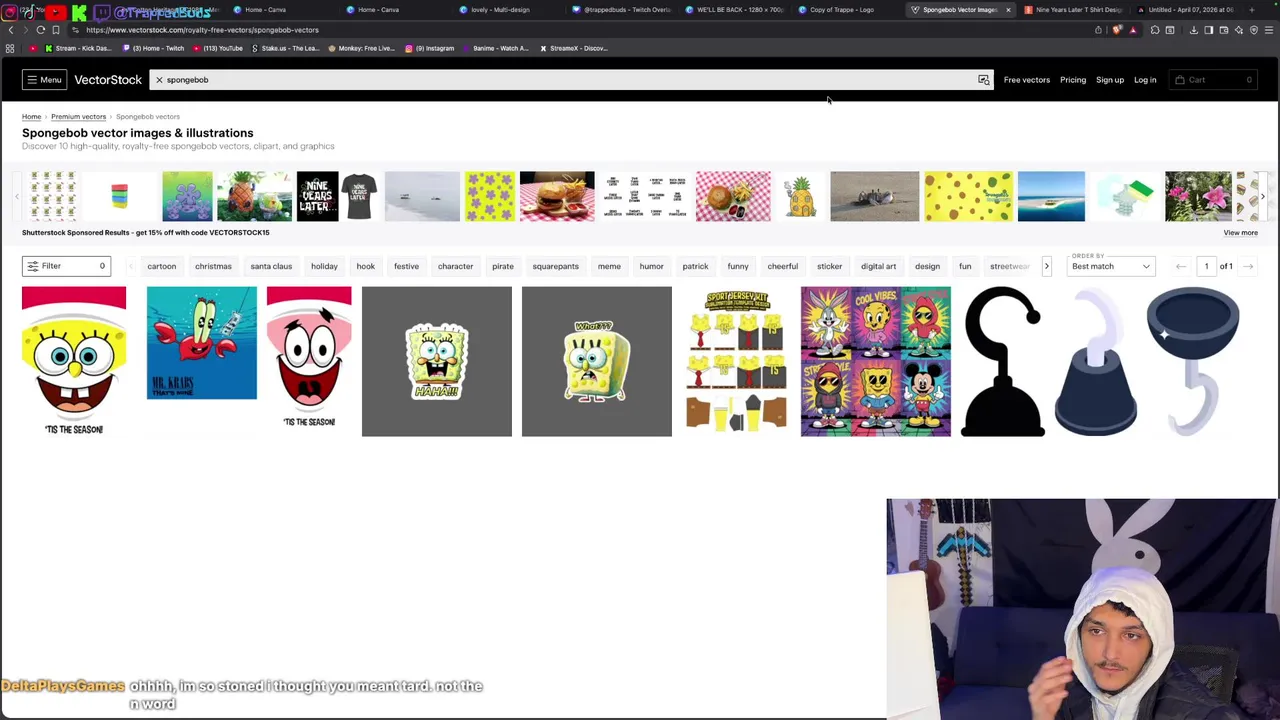The height and width of the screenshot is (720, 1280).
Task: Reload the page
Action: (x=40, y=30)
